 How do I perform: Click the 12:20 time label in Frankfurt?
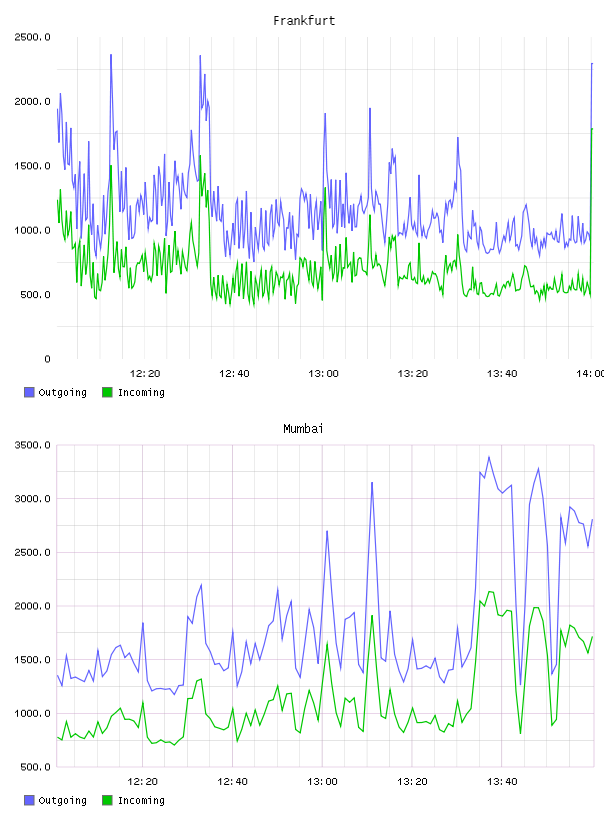point(145,374)
